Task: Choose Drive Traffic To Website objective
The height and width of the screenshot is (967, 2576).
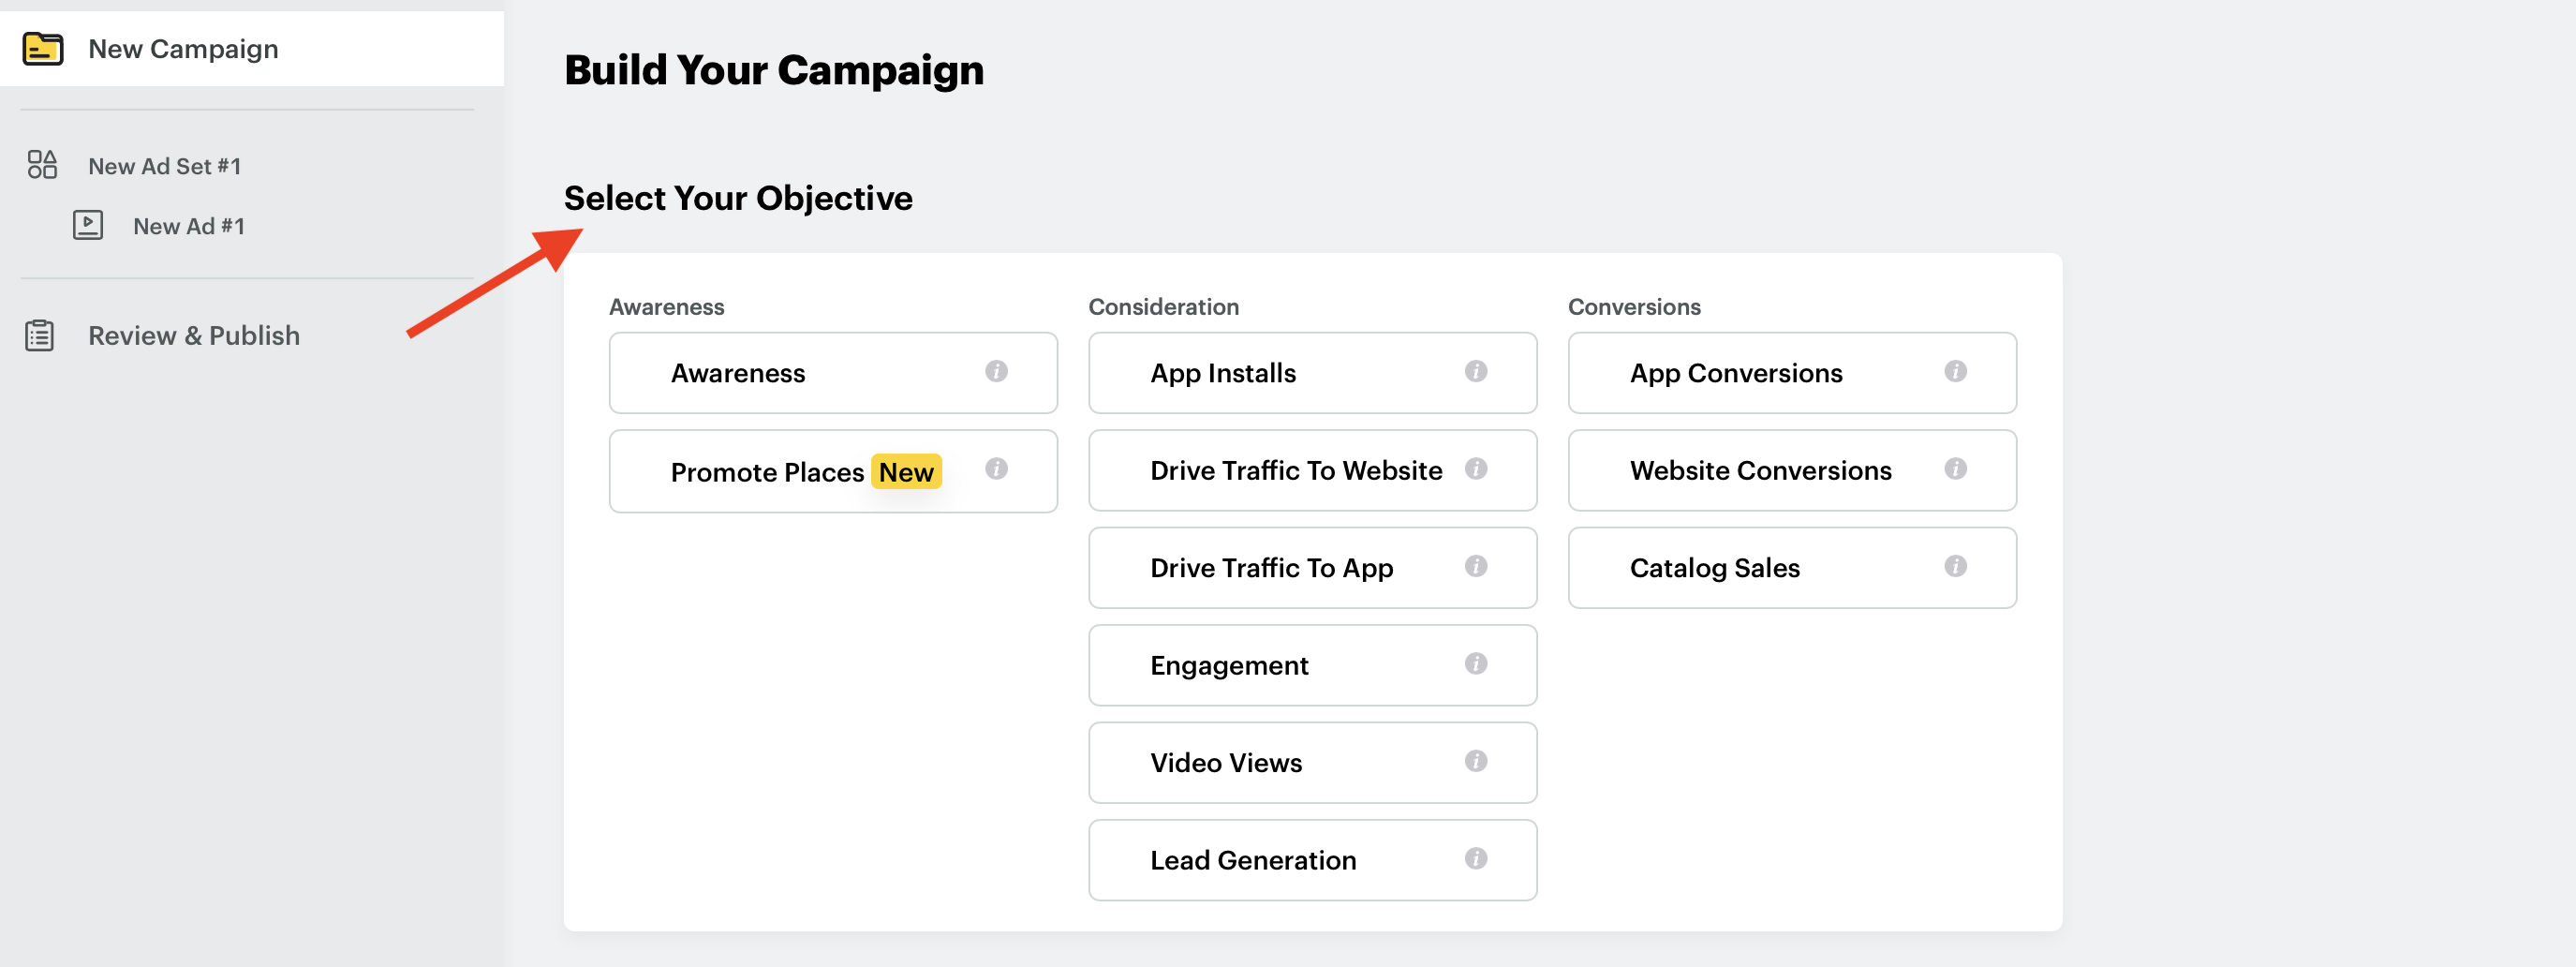Action: 1313,470
